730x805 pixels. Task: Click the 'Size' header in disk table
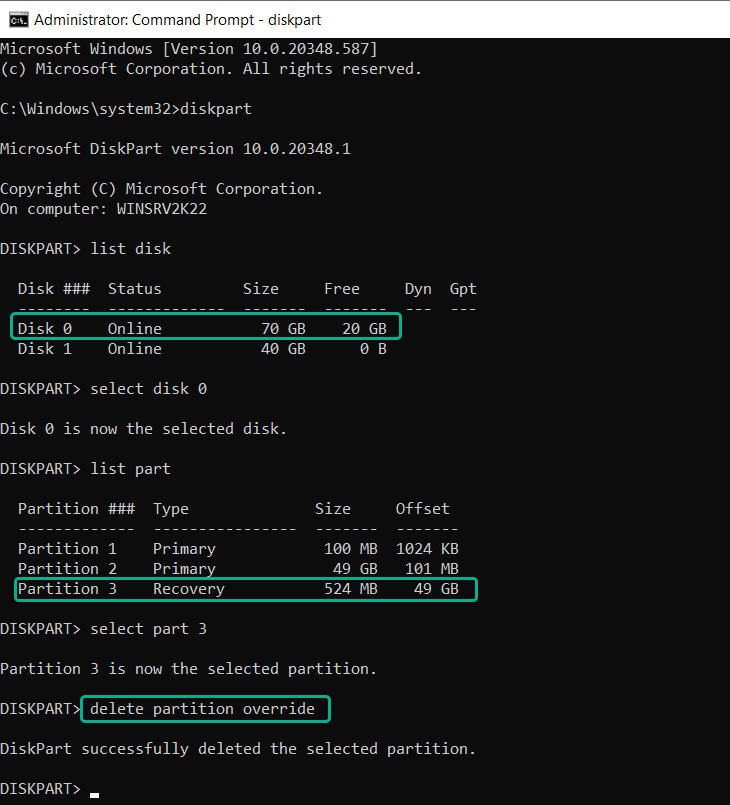(x=261, y=289)
